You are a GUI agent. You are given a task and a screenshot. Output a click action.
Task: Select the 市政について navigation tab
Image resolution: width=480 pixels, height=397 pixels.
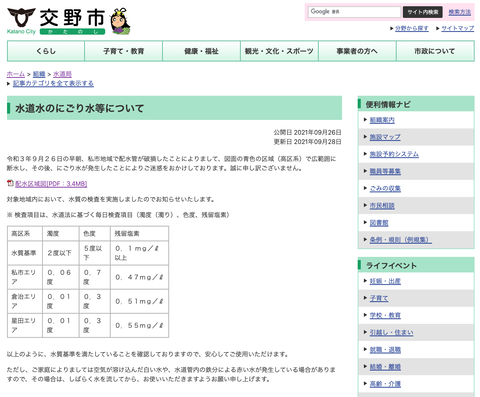[435, 51]
